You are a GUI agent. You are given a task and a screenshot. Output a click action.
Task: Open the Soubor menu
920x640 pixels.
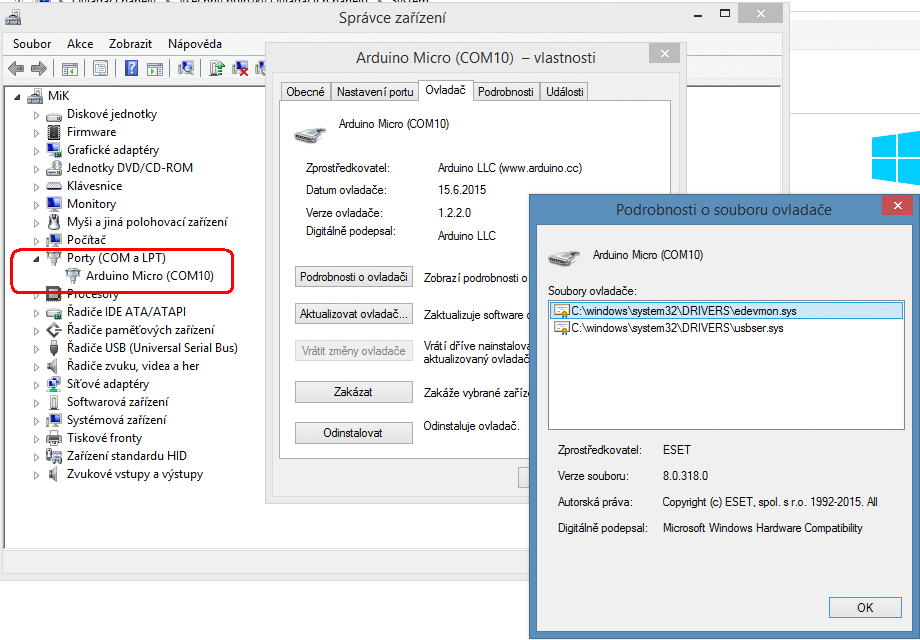(32, 44)
